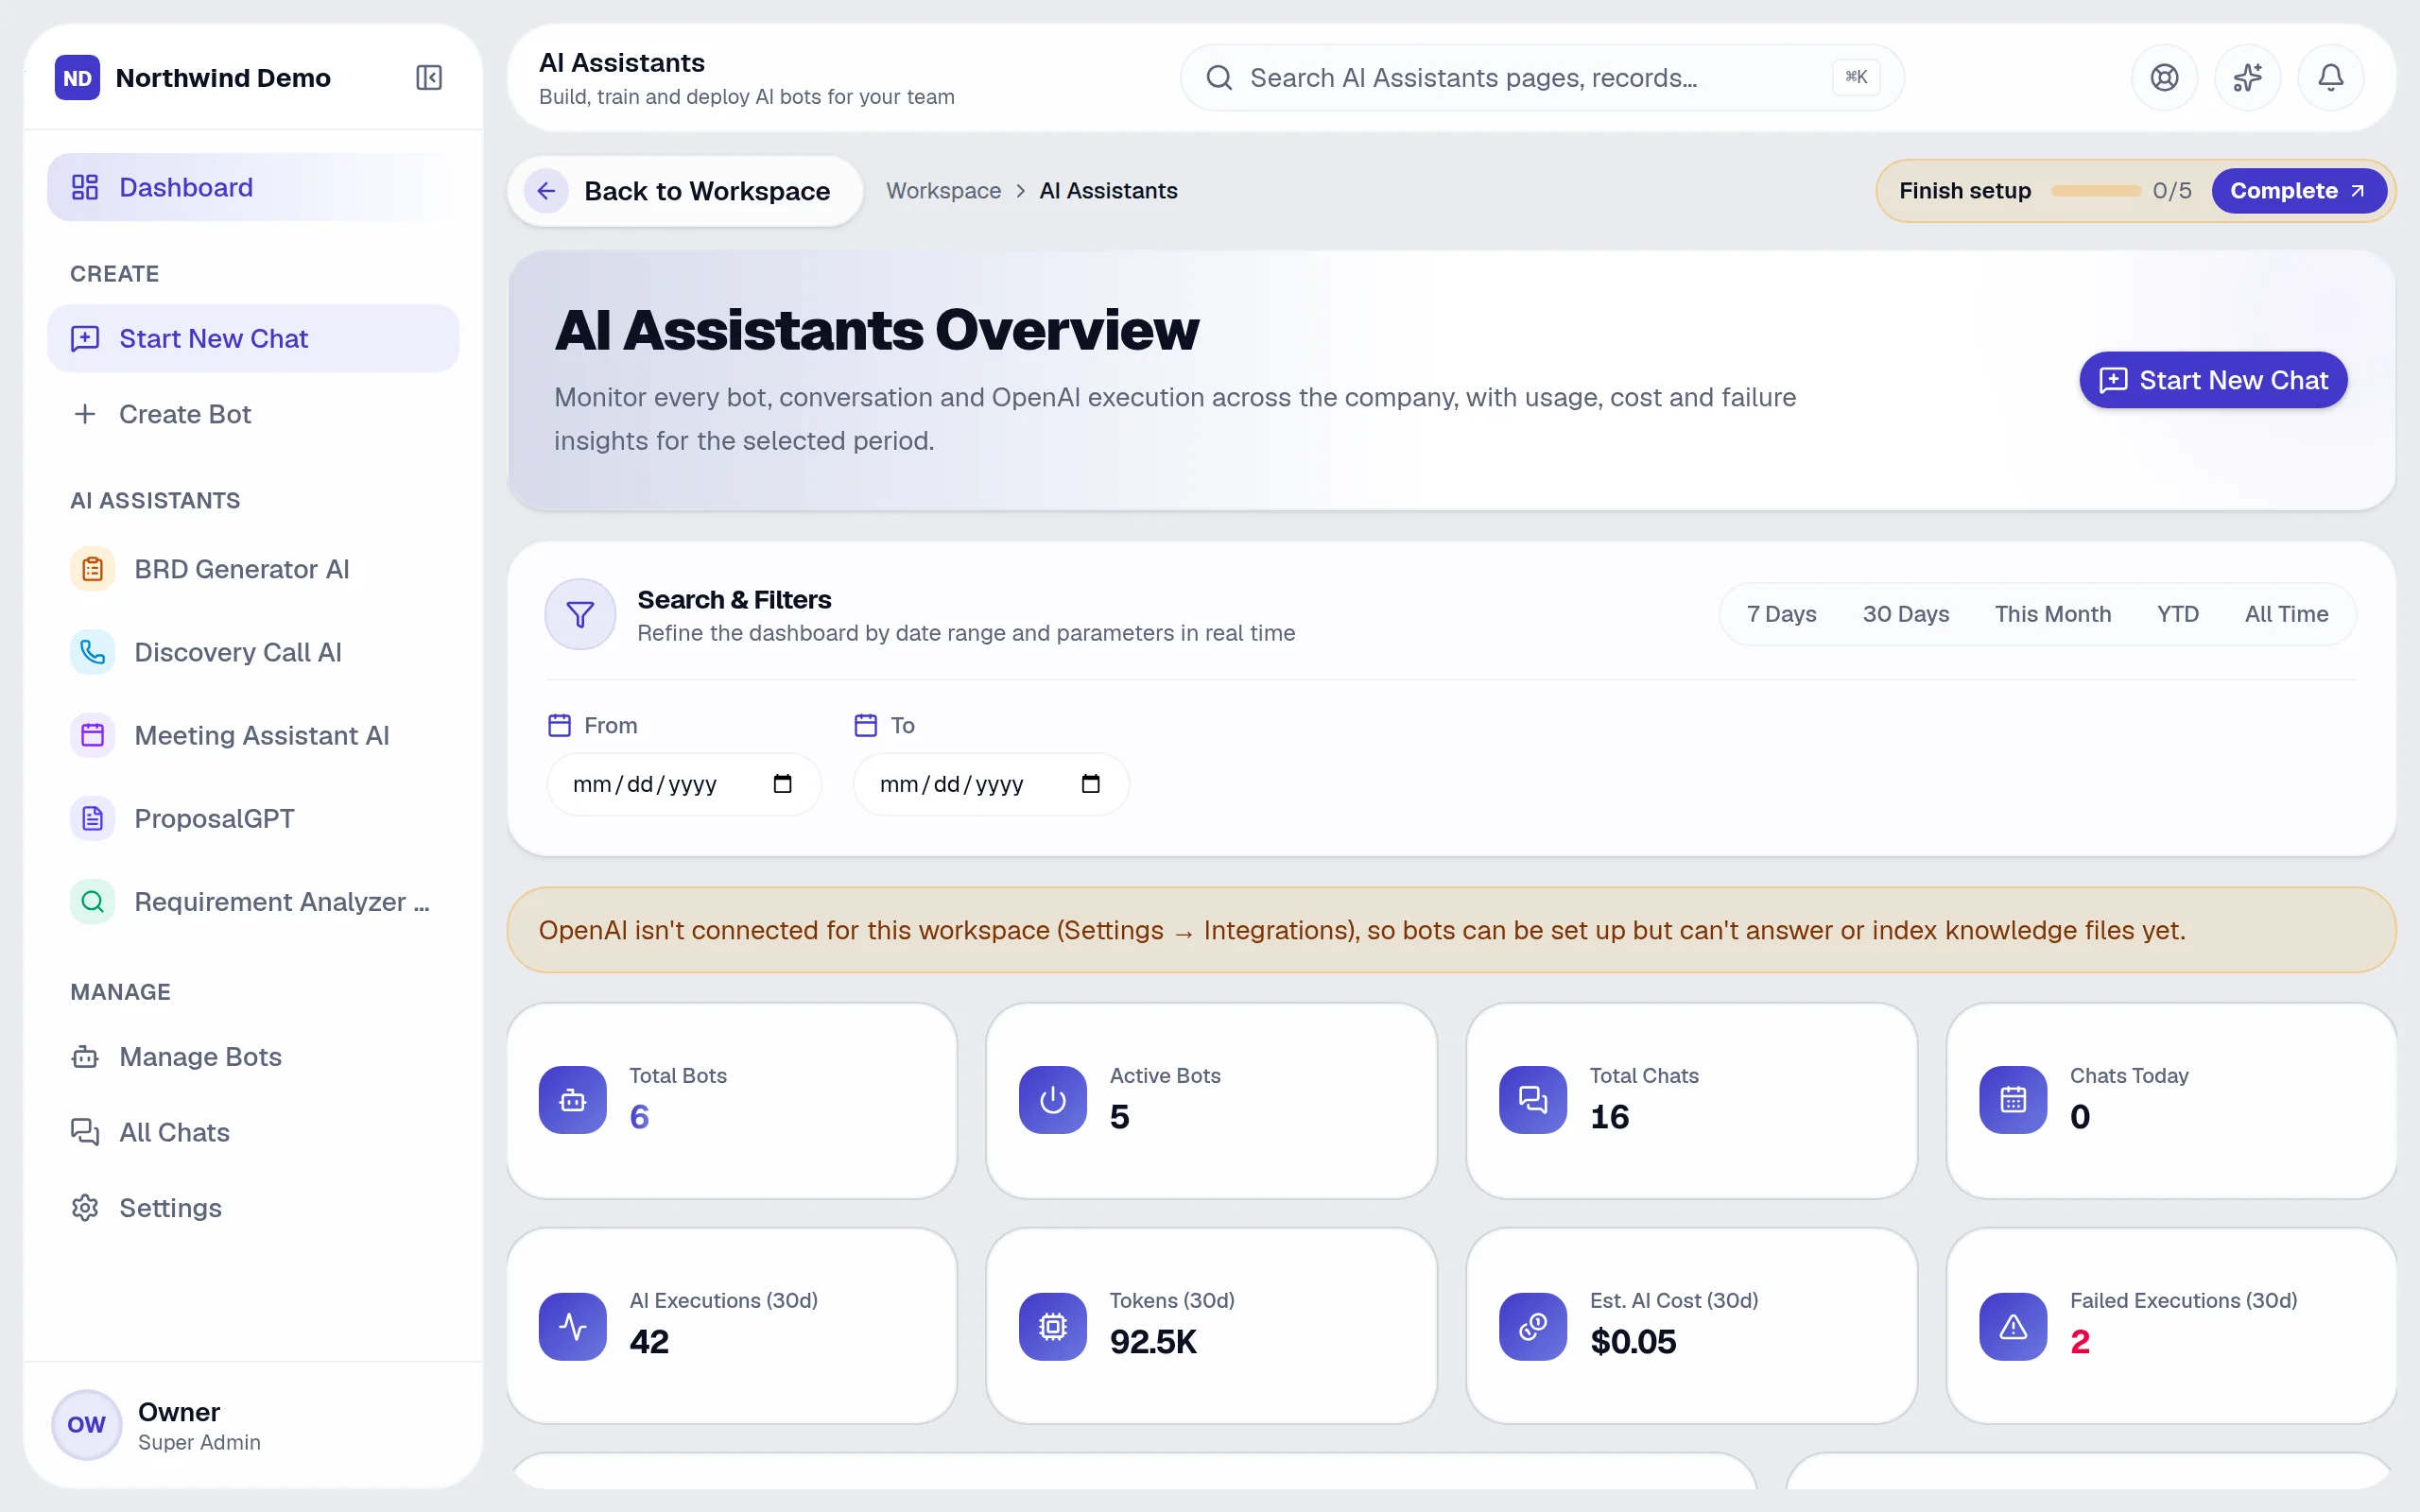Click the Finish setup progress bar
This screenshot has width=2420, height=1512.
tap(2096, 190)
